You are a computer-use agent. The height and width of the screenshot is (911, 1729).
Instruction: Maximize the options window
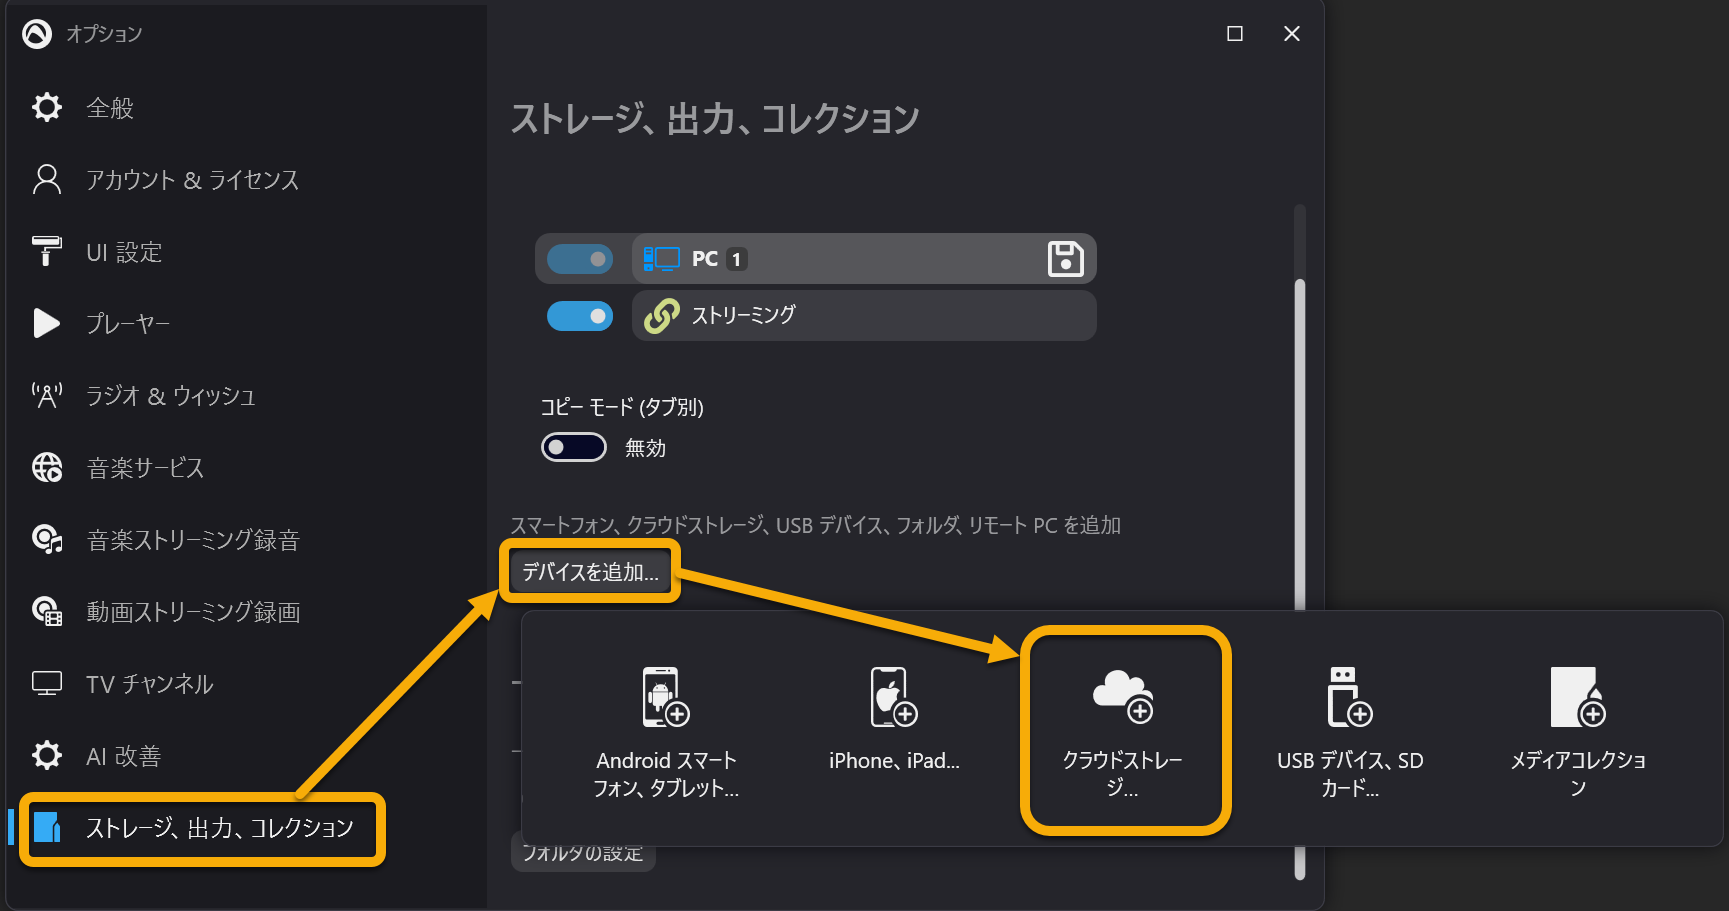coord(1235,34)
